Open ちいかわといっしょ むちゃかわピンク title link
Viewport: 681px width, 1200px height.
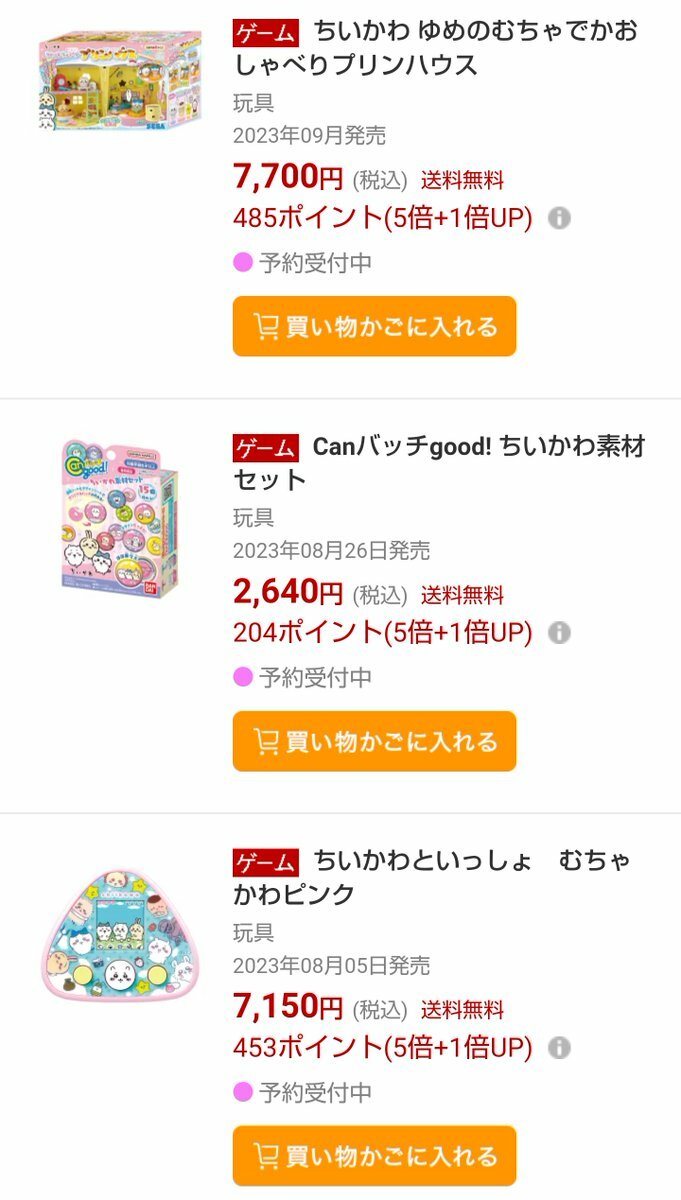coord(432,877)
